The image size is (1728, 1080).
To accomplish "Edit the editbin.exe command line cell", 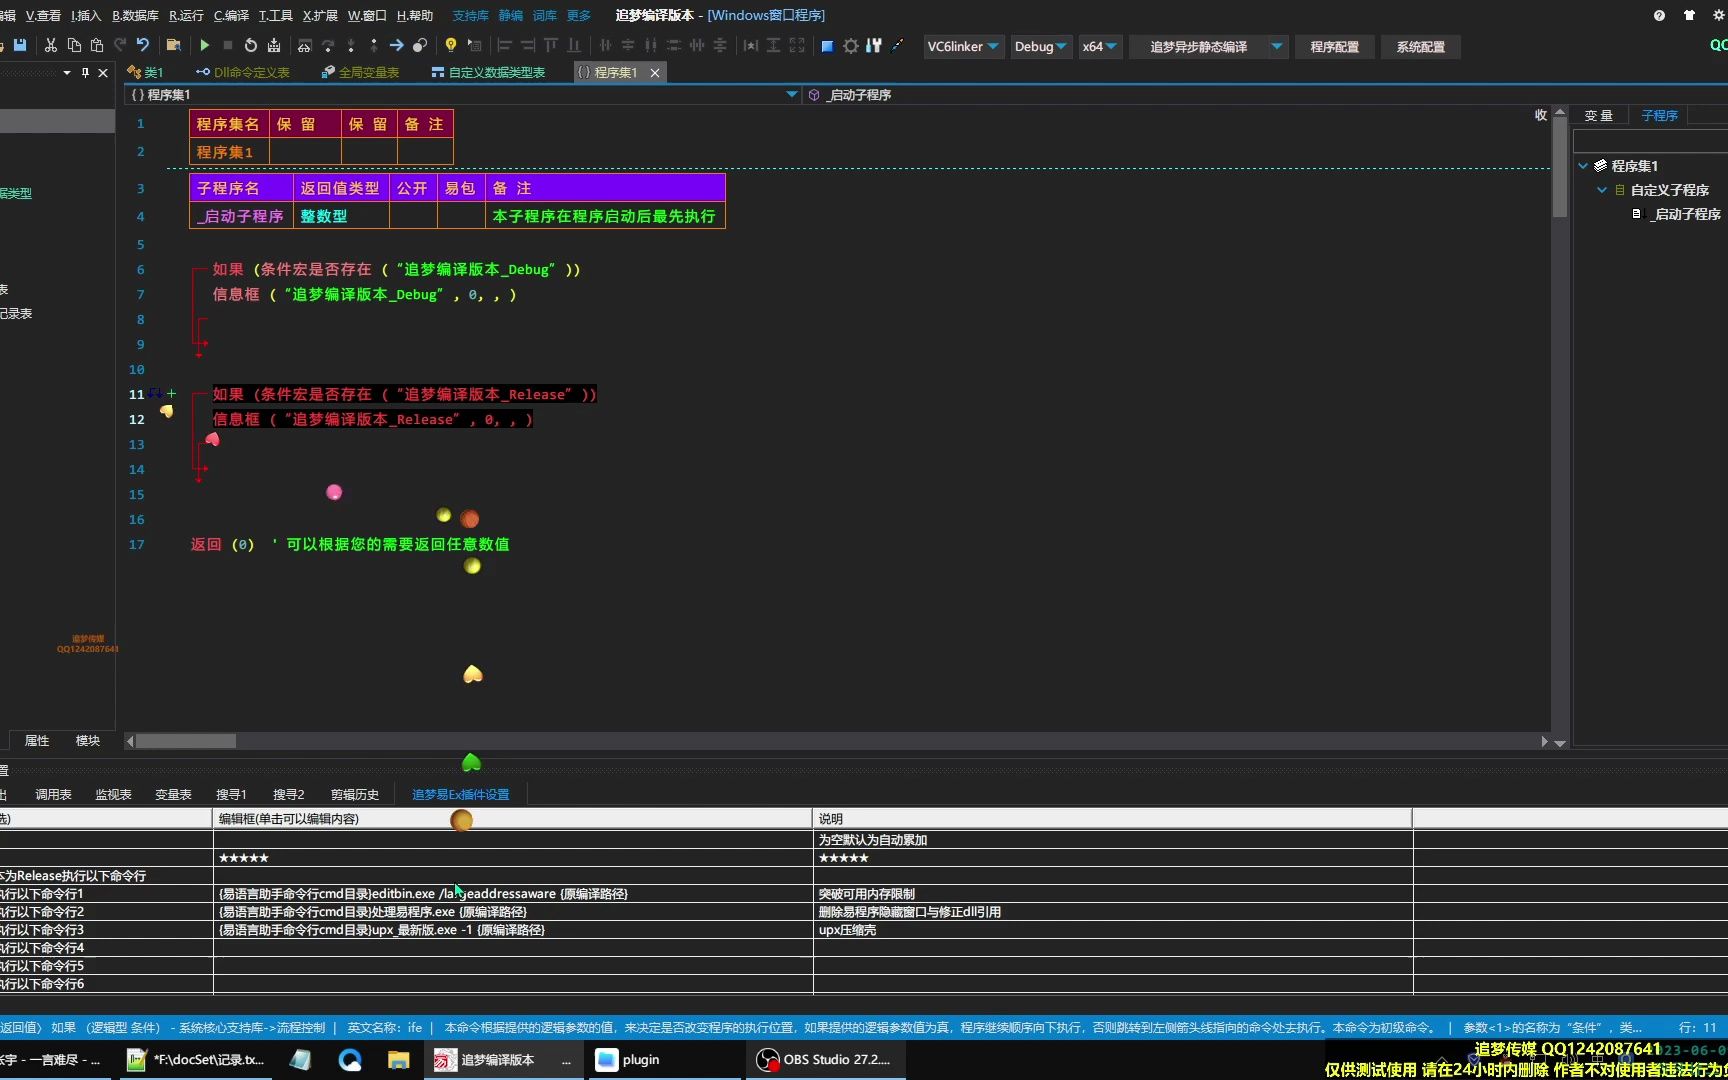I will 513,894.
